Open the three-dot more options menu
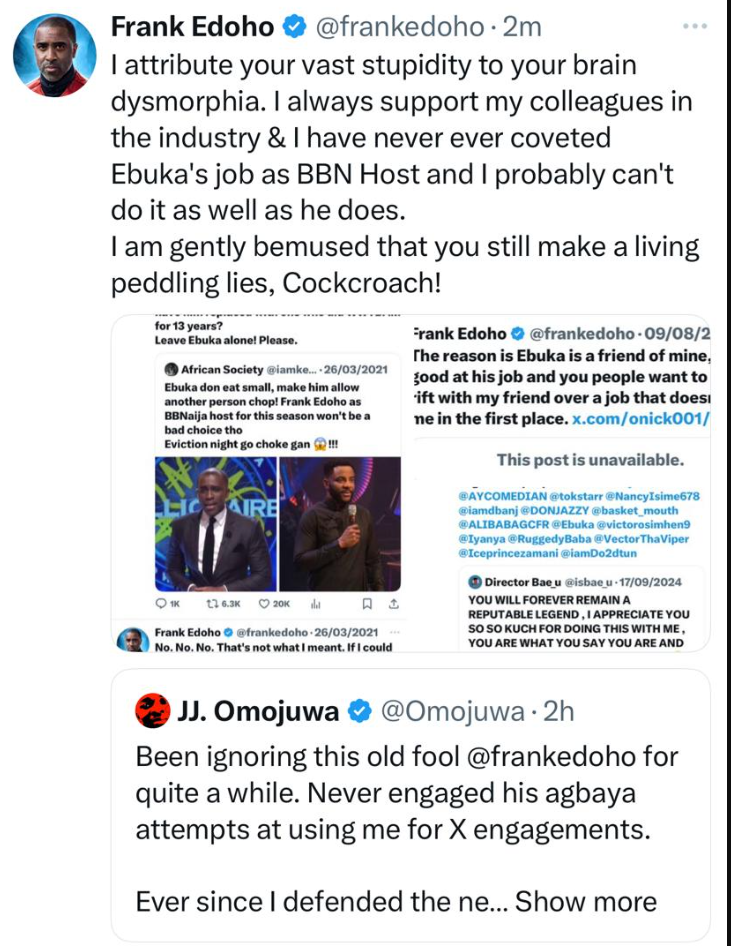This screenshot has height=946, width=731. pos(693,25)
